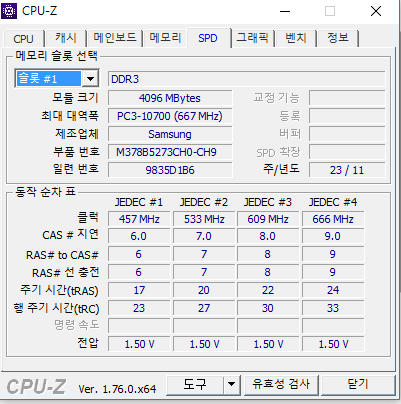Click the 일련 번호 label
Screen dimensions: 401x404
[76, 169]
